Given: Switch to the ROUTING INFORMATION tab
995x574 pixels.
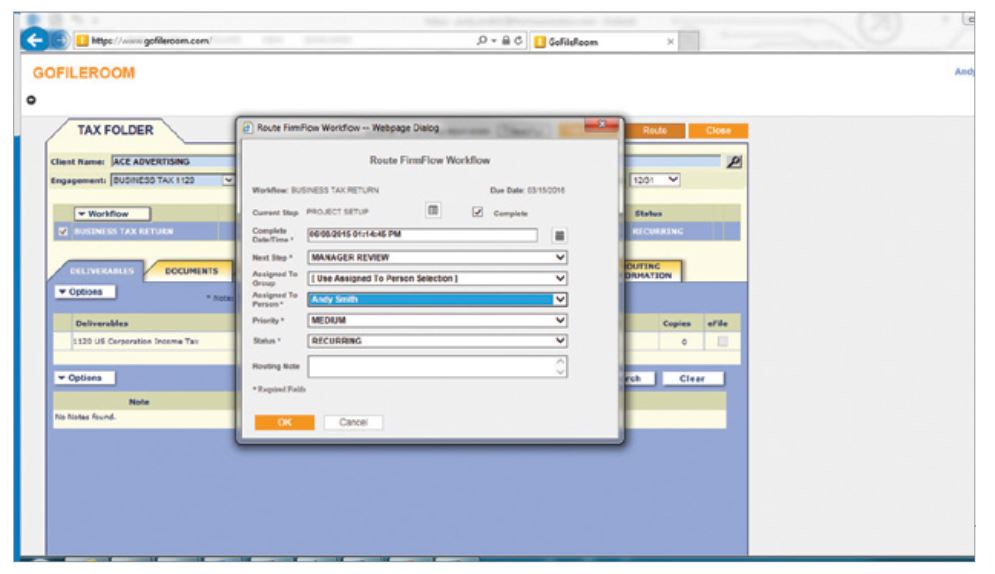Looking at the screenshot, I should click(x=650, y=271).
